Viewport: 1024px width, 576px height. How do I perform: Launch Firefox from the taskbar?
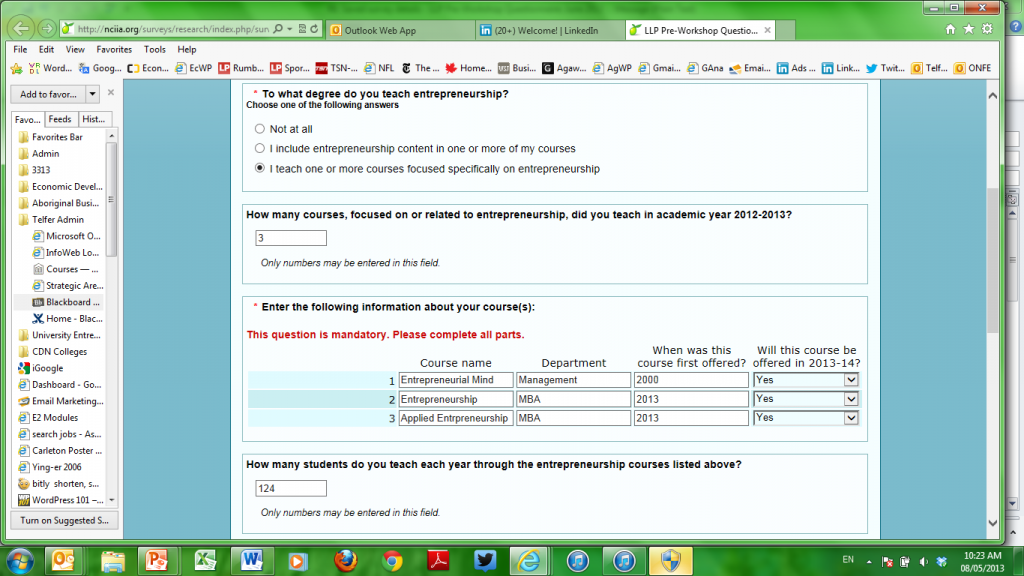pos(346,559)
